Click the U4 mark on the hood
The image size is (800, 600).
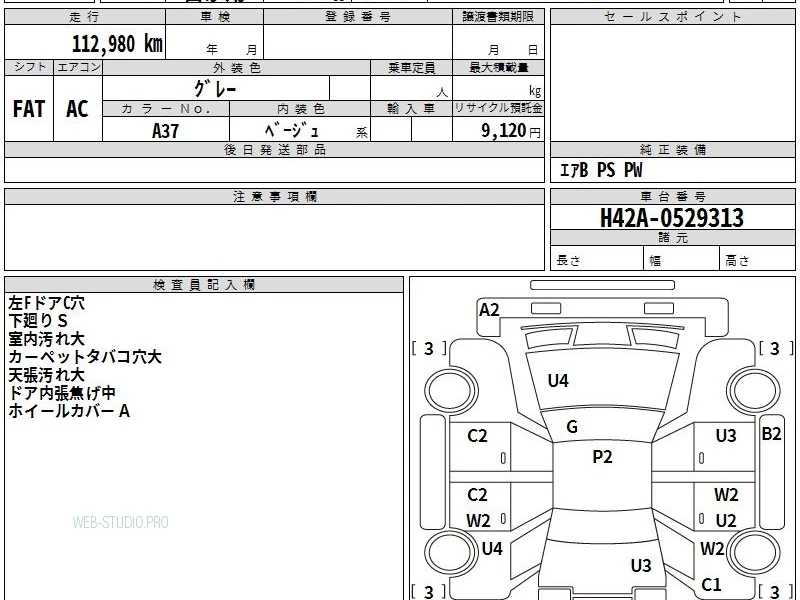[558, 381]
